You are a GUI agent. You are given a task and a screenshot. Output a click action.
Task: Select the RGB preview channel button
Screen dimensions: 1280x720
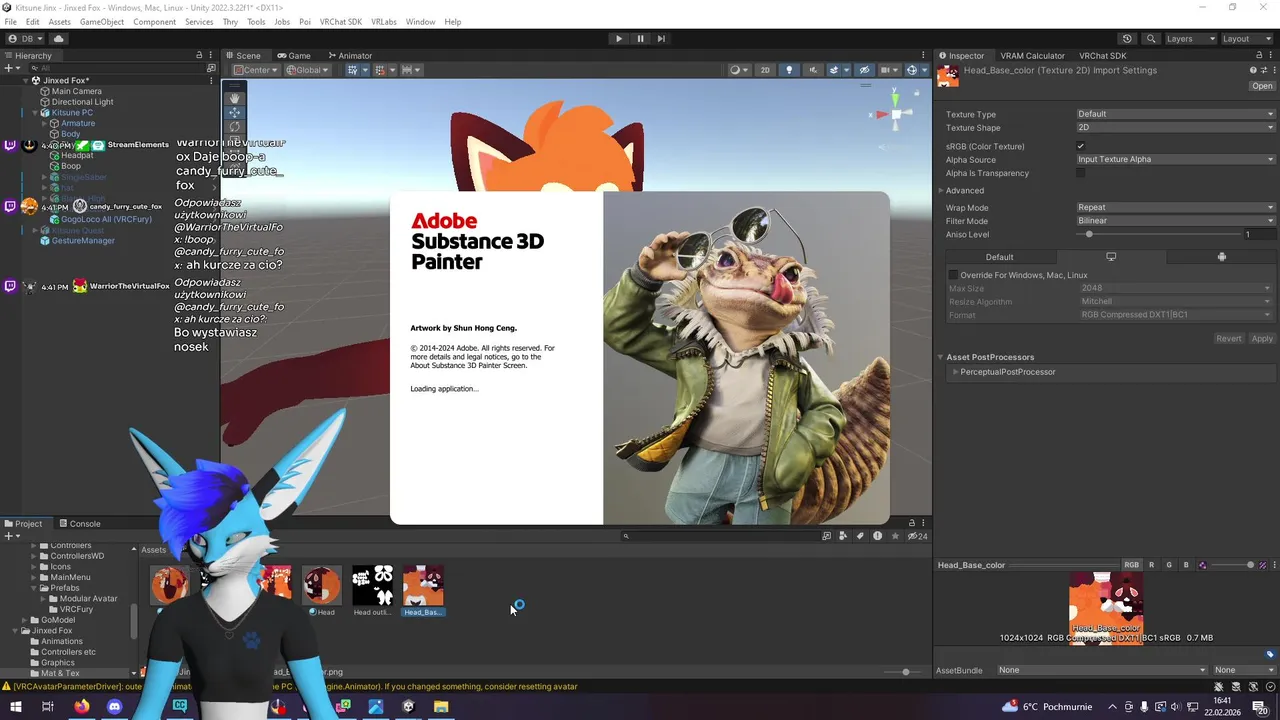coord(1131,565)
